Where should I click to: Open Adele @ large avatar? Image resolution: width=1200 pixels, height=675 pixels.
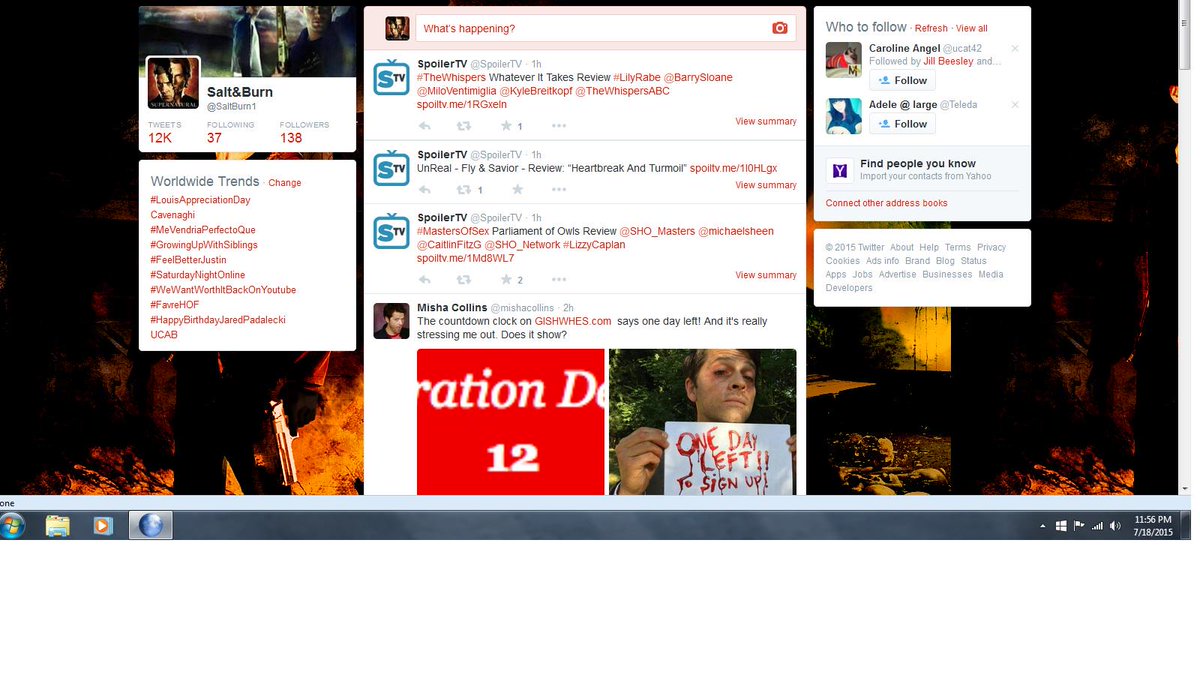click(x=843, y=116)
